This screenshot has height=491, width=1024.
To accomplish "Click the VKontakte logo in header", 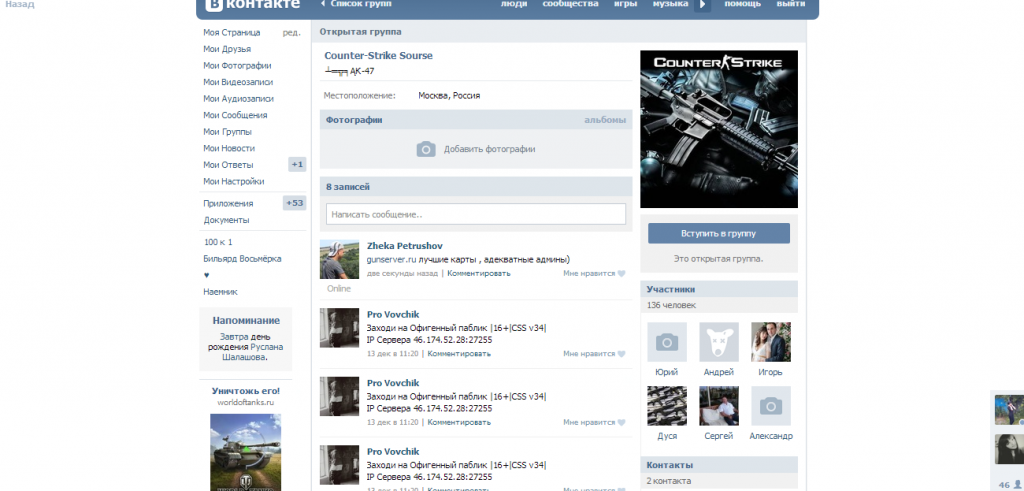I will tap(252, 5).
